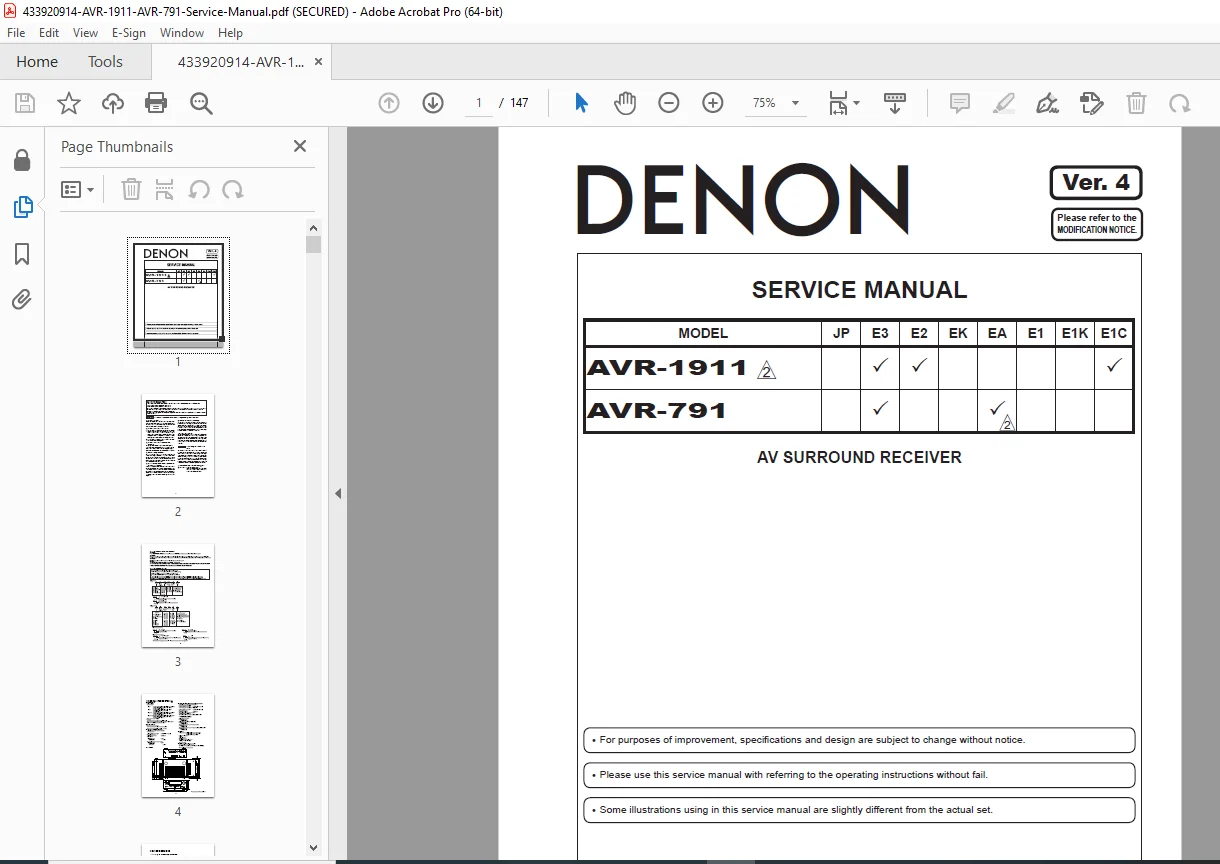This screenshot has height=864, width=1220.
Task: Zoom in with plus icon
Action: click(713, 103)
